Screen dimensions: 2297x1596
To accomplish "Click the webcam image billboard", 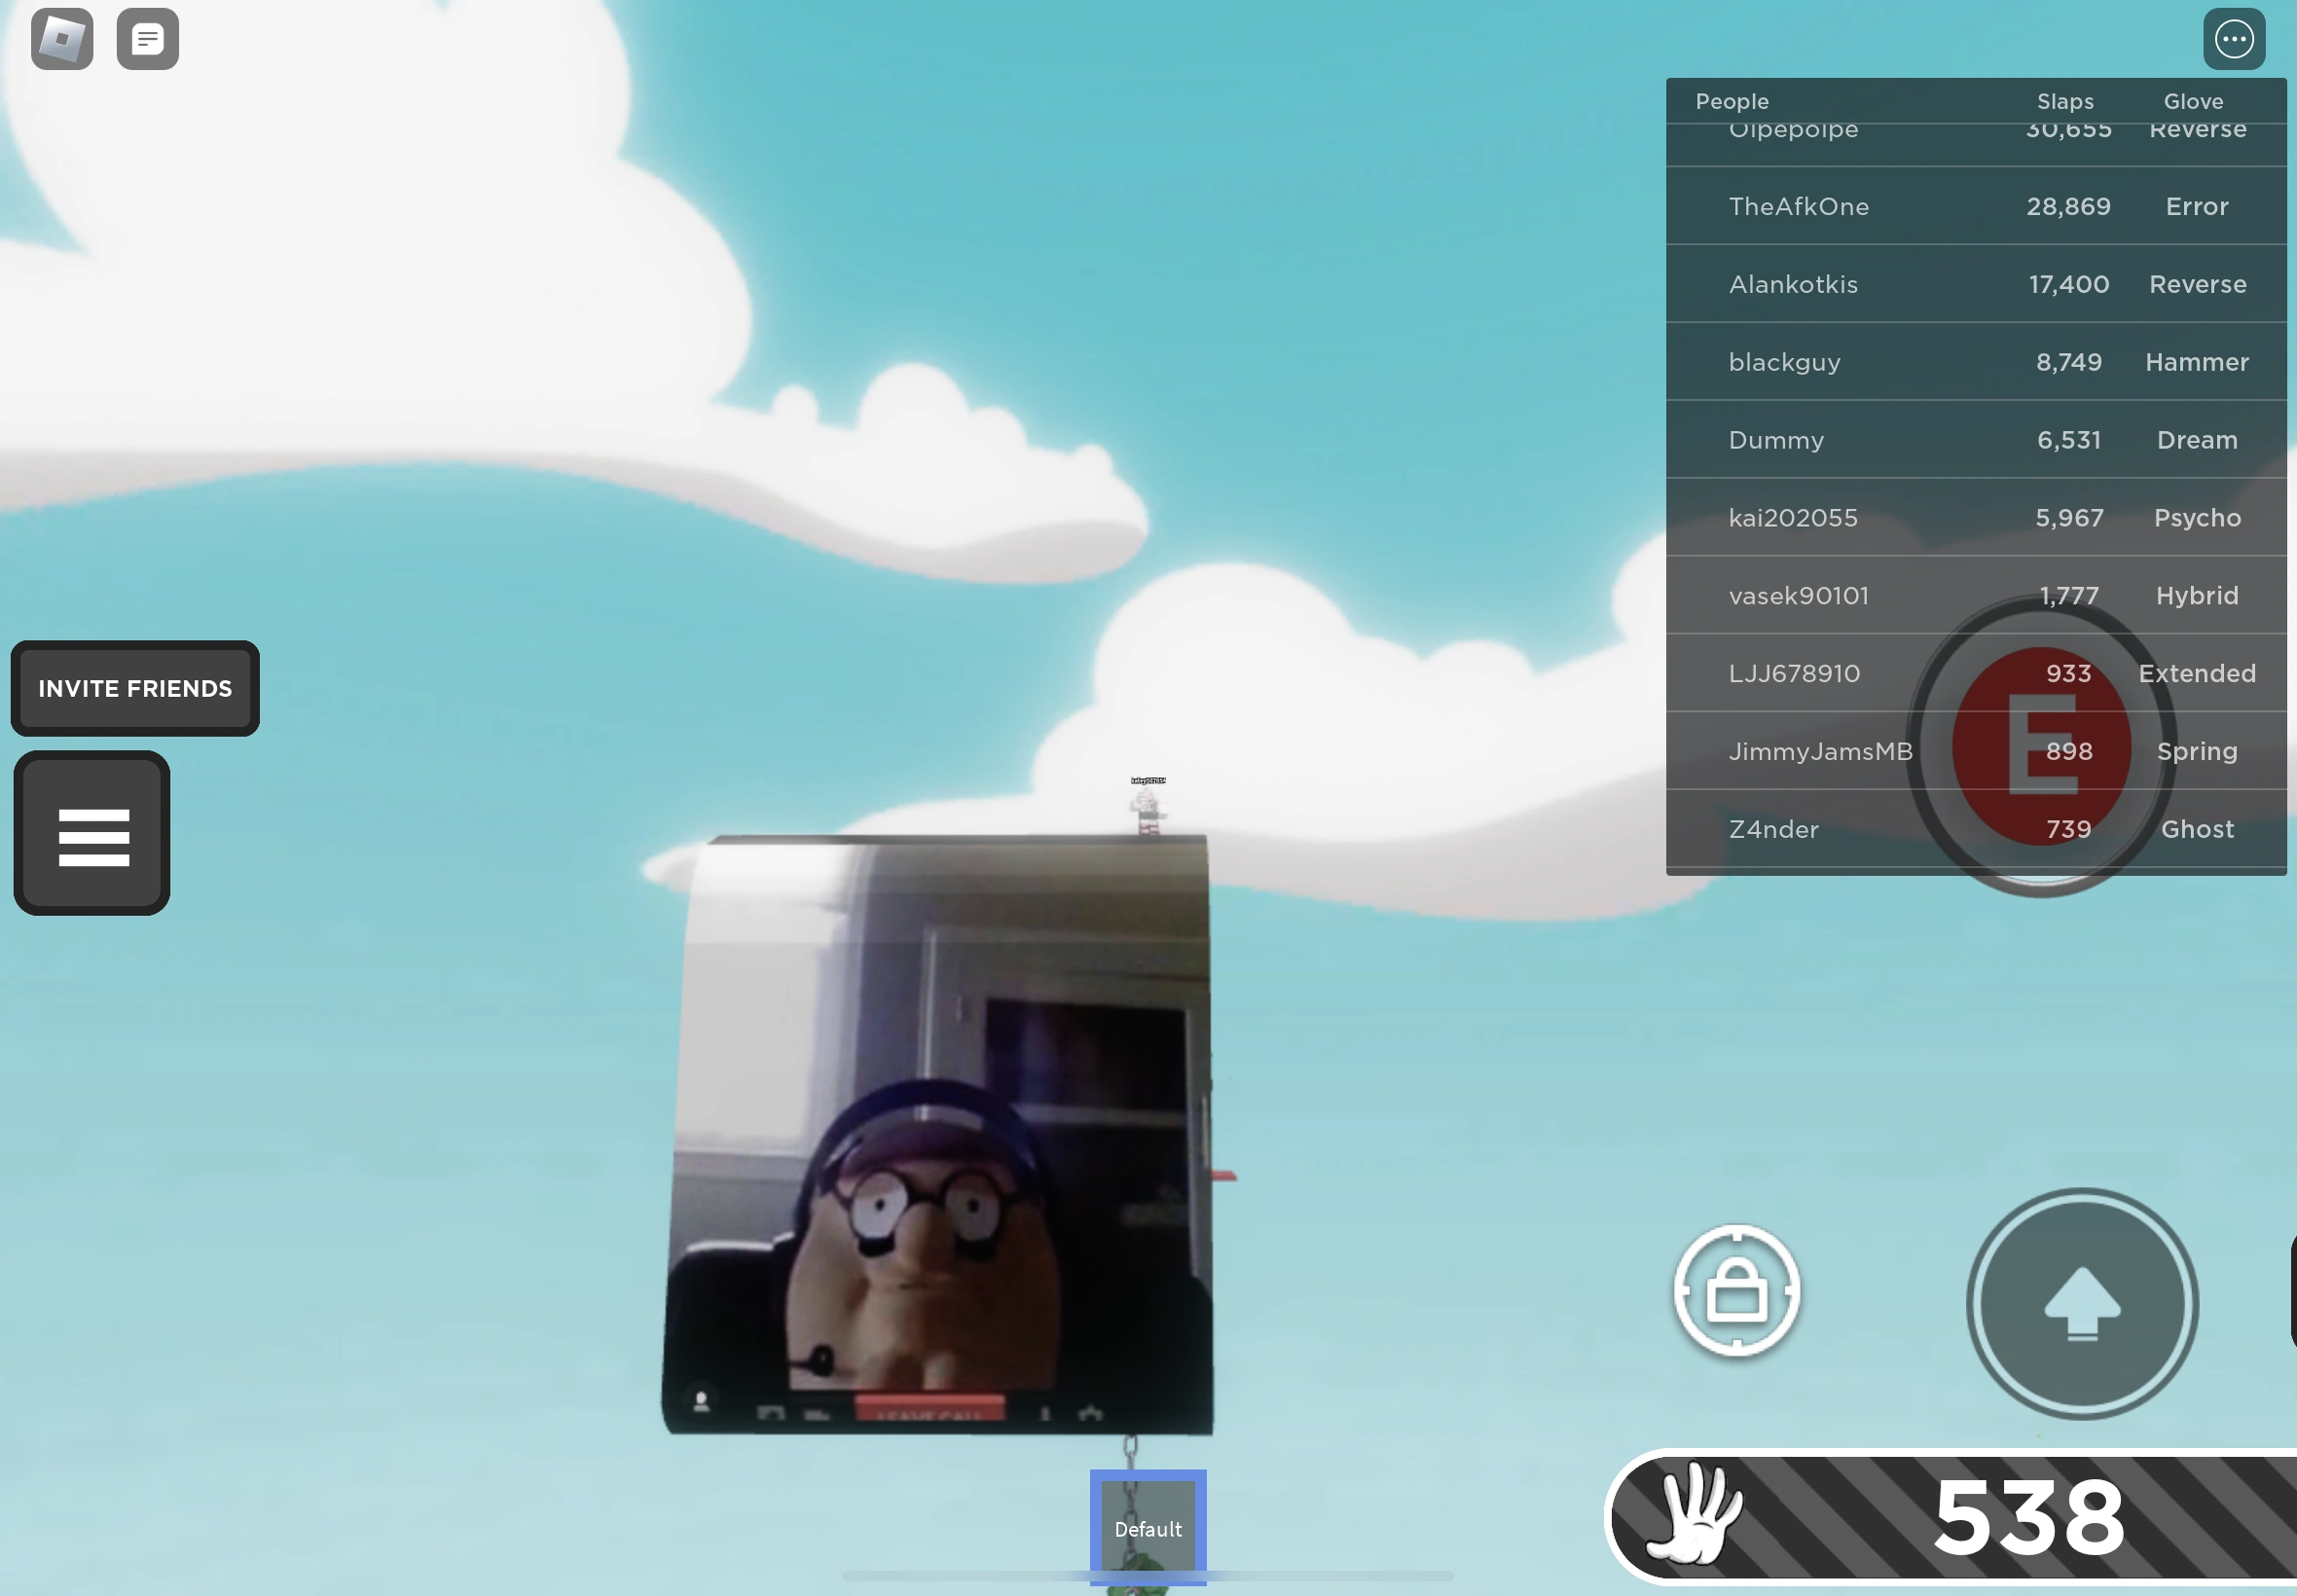I will coord(938,1135).
